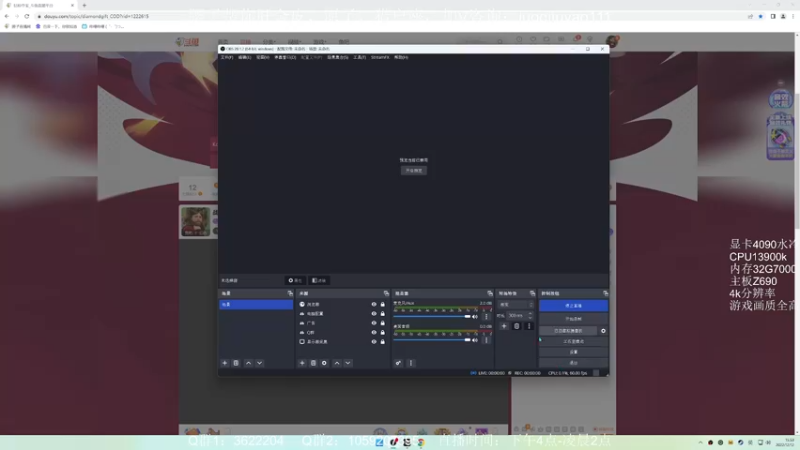Viewport: 800px width, 450px height.
Task: Click the Start Recording button
Action: point(573,319)
